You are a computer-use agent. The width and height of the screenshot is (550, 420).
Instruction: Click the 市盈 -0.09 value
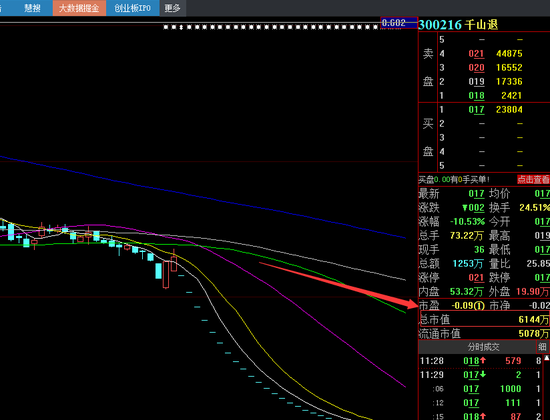point(468,306)
